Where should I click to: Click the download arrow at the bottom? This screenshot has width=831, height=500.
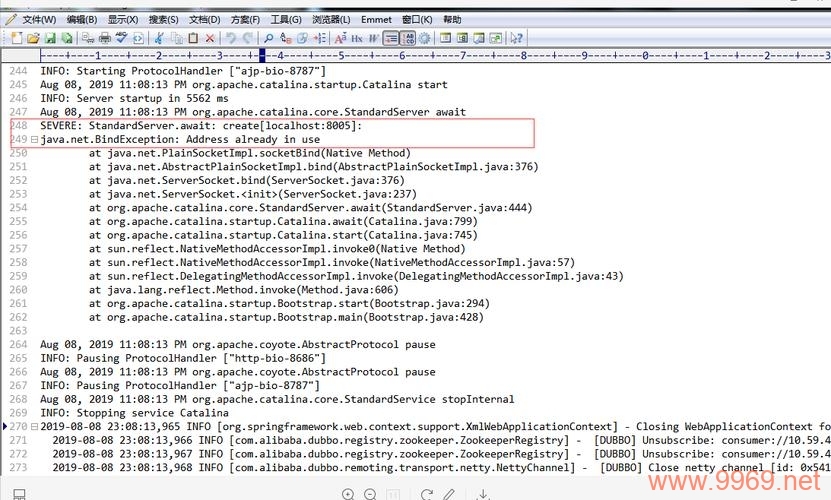coord(482,494)
